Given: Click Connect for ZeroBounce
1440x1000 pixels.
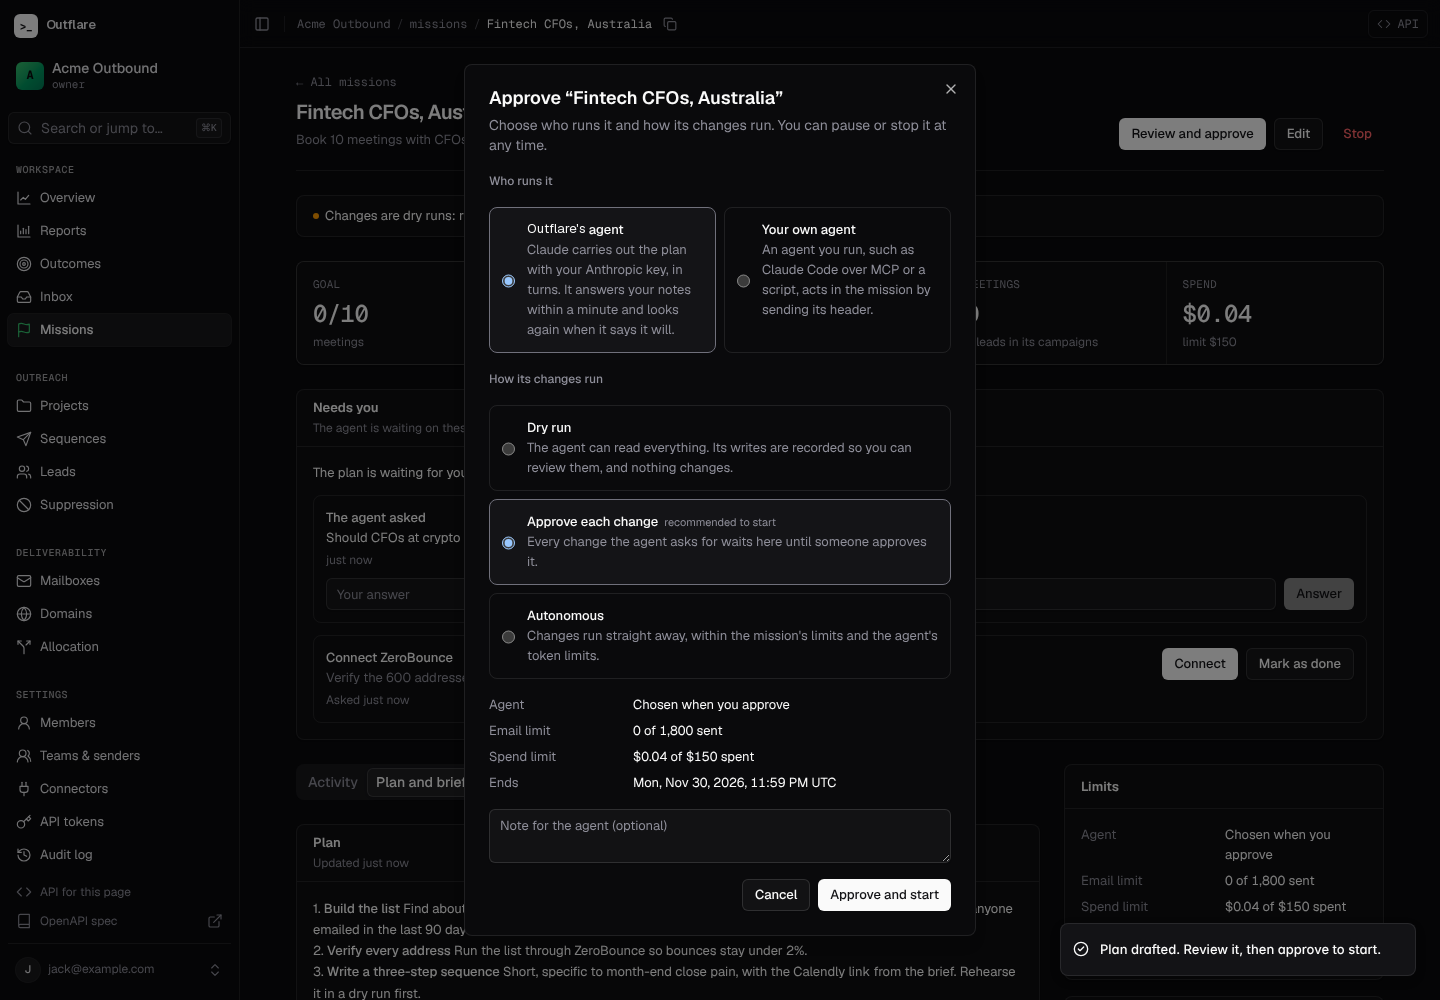Looking at the screenshot, I should 1200,664.
